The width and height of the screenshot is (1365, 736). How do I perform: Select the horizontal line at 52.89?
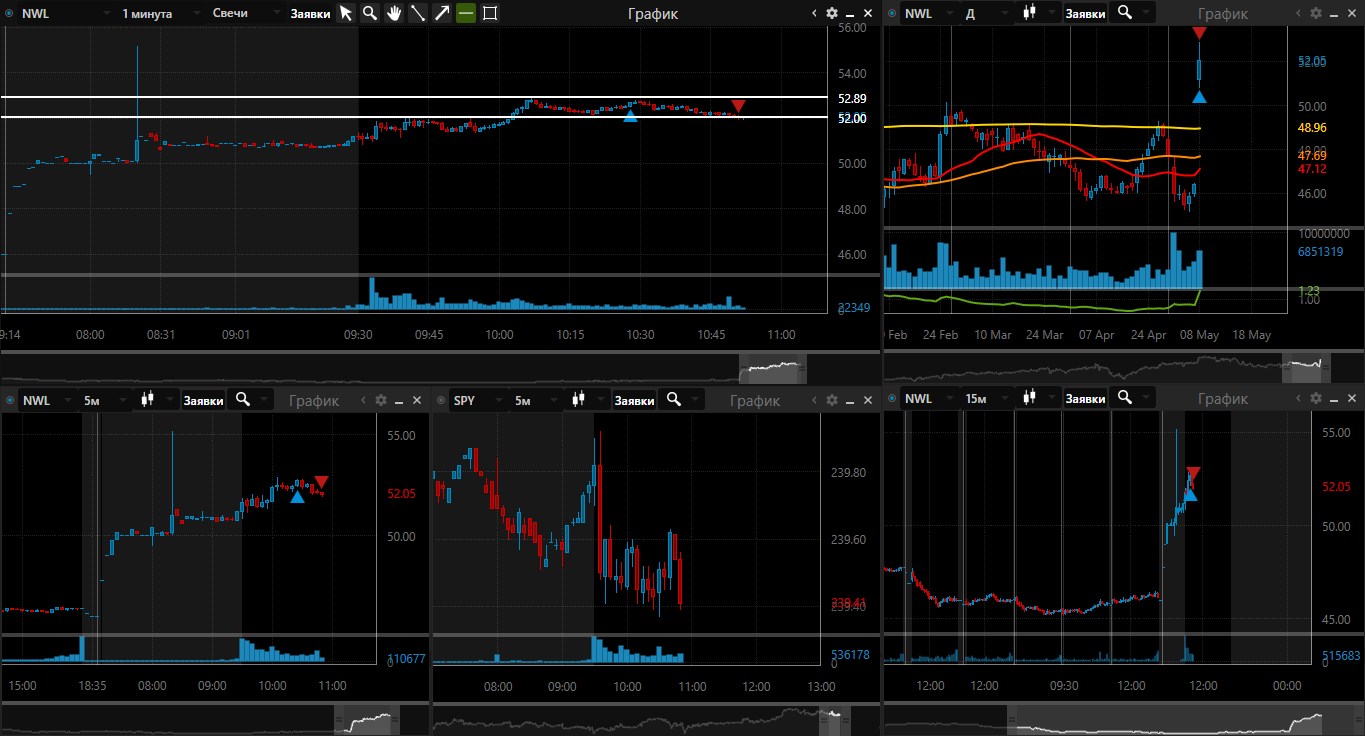tap(416, 98)
